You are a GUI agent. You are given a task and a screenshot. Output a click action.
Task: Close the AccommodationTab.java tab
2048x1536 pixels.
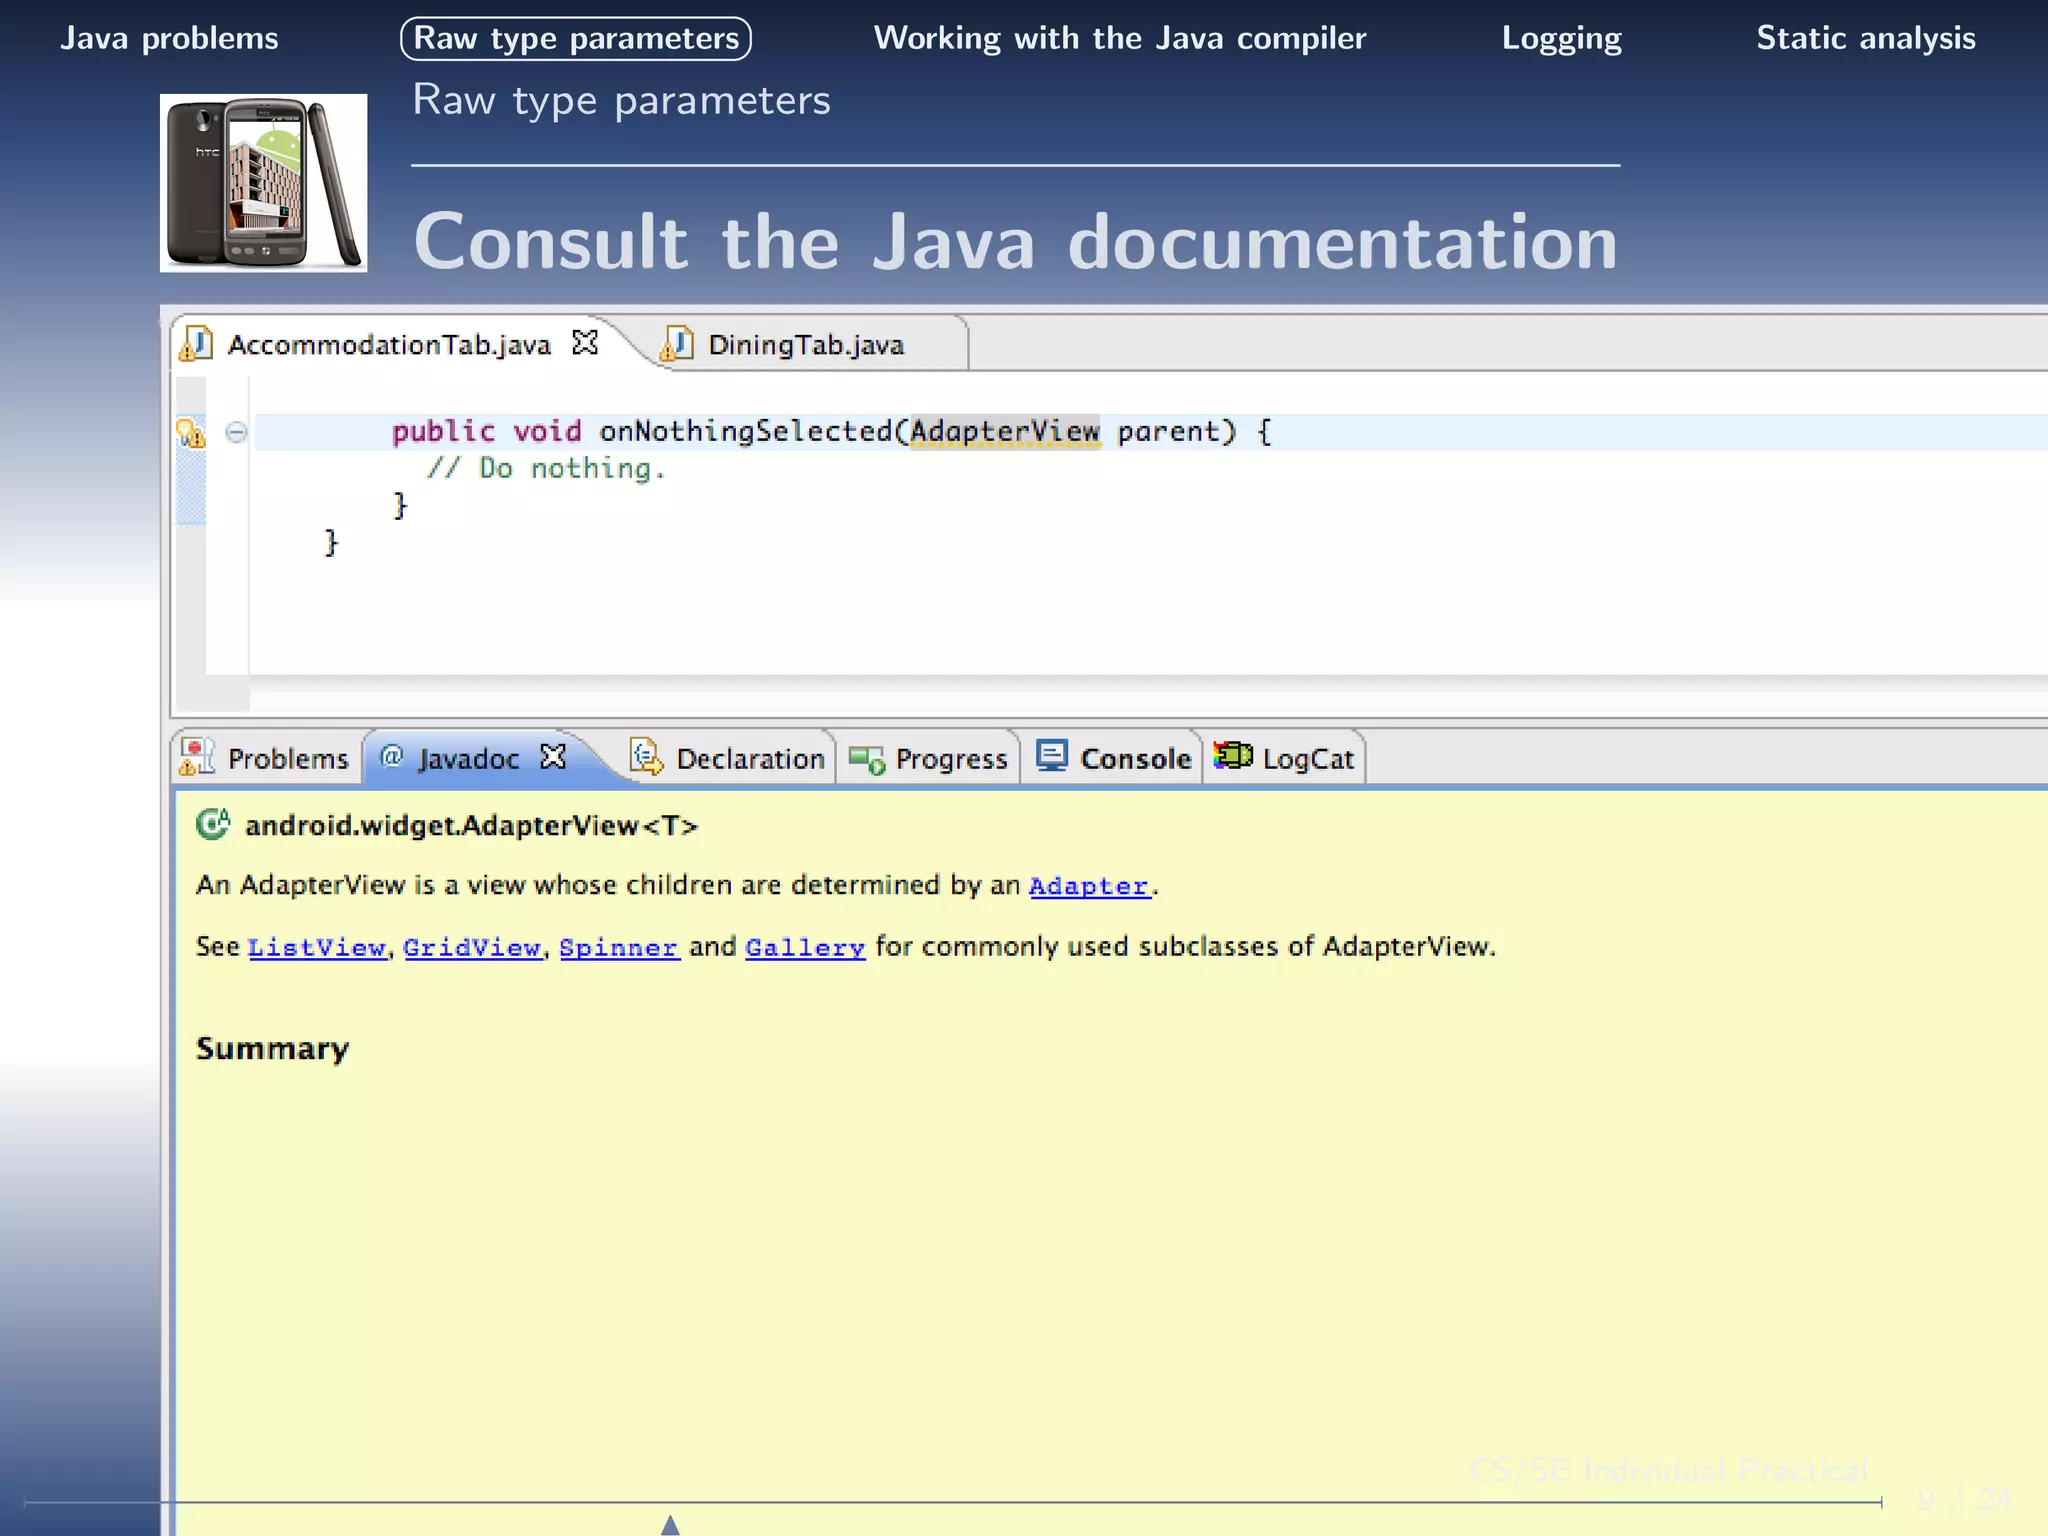click(585, 343)
